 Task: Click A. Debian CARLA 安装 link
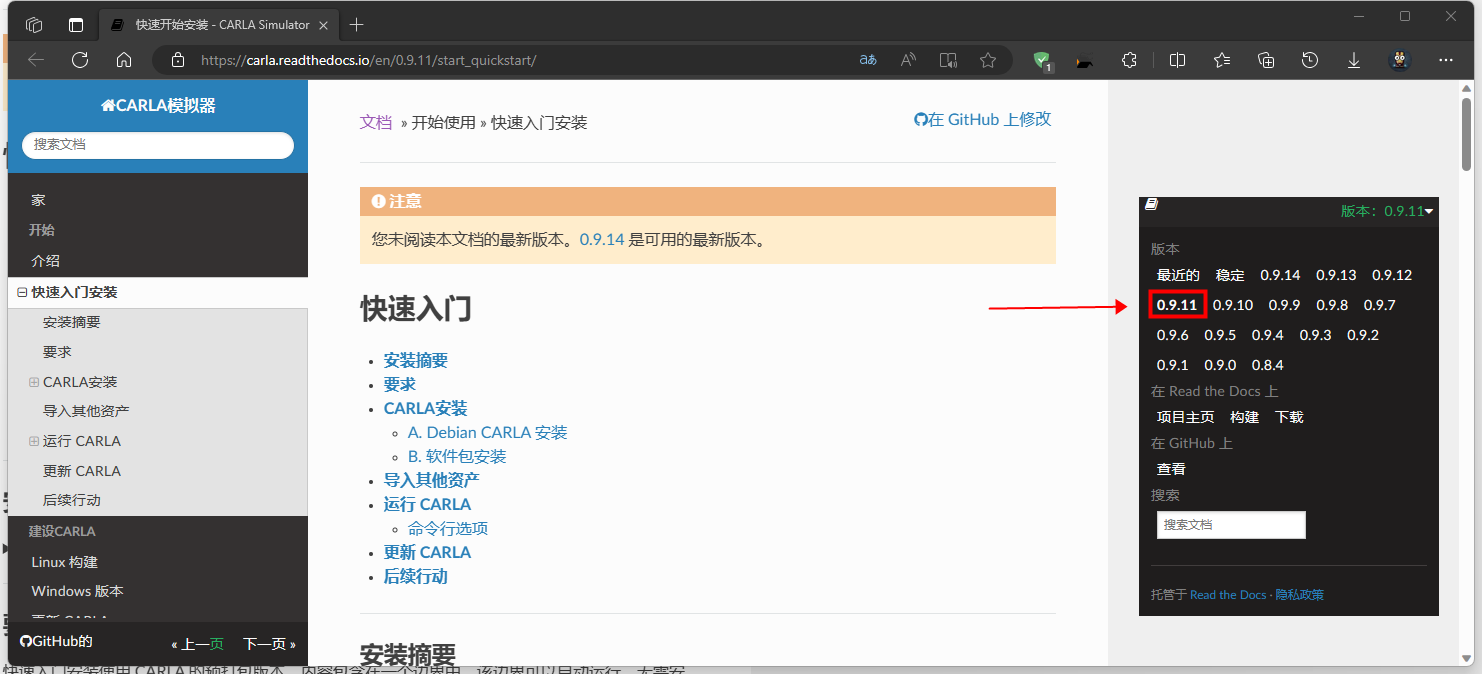tap(487, 433)
